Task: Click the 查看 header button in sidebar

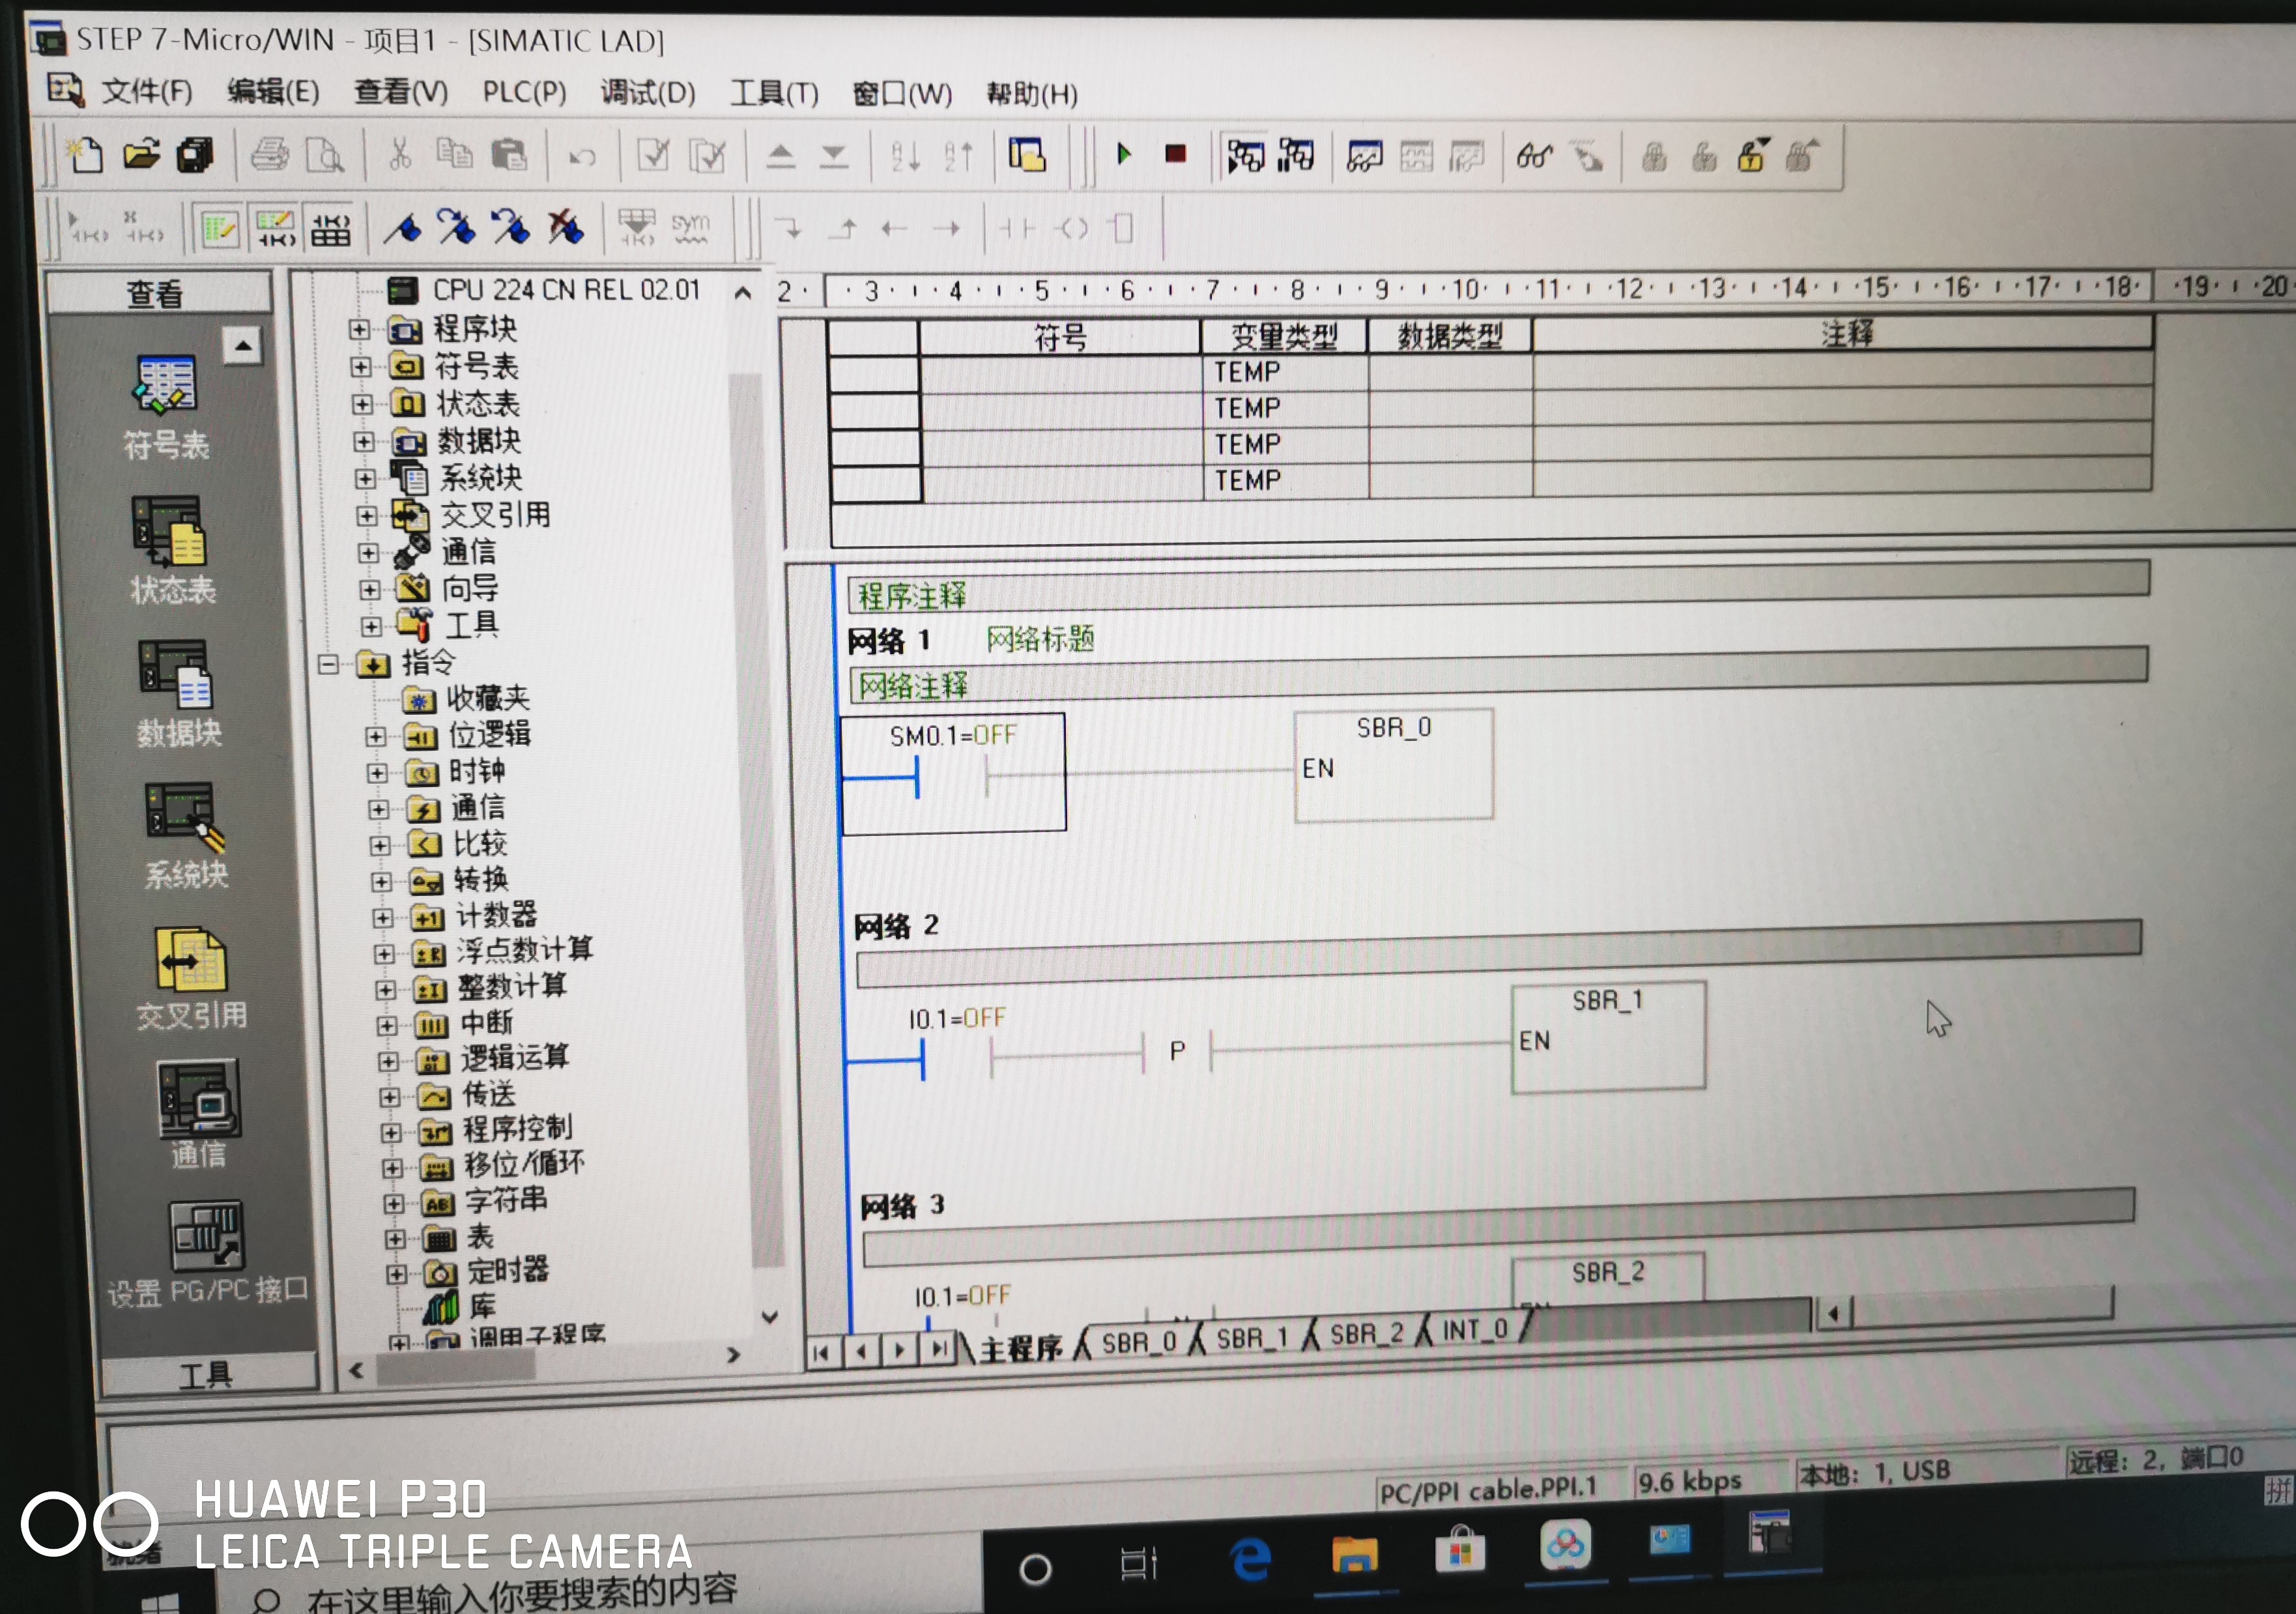Action: coord(156,293)
